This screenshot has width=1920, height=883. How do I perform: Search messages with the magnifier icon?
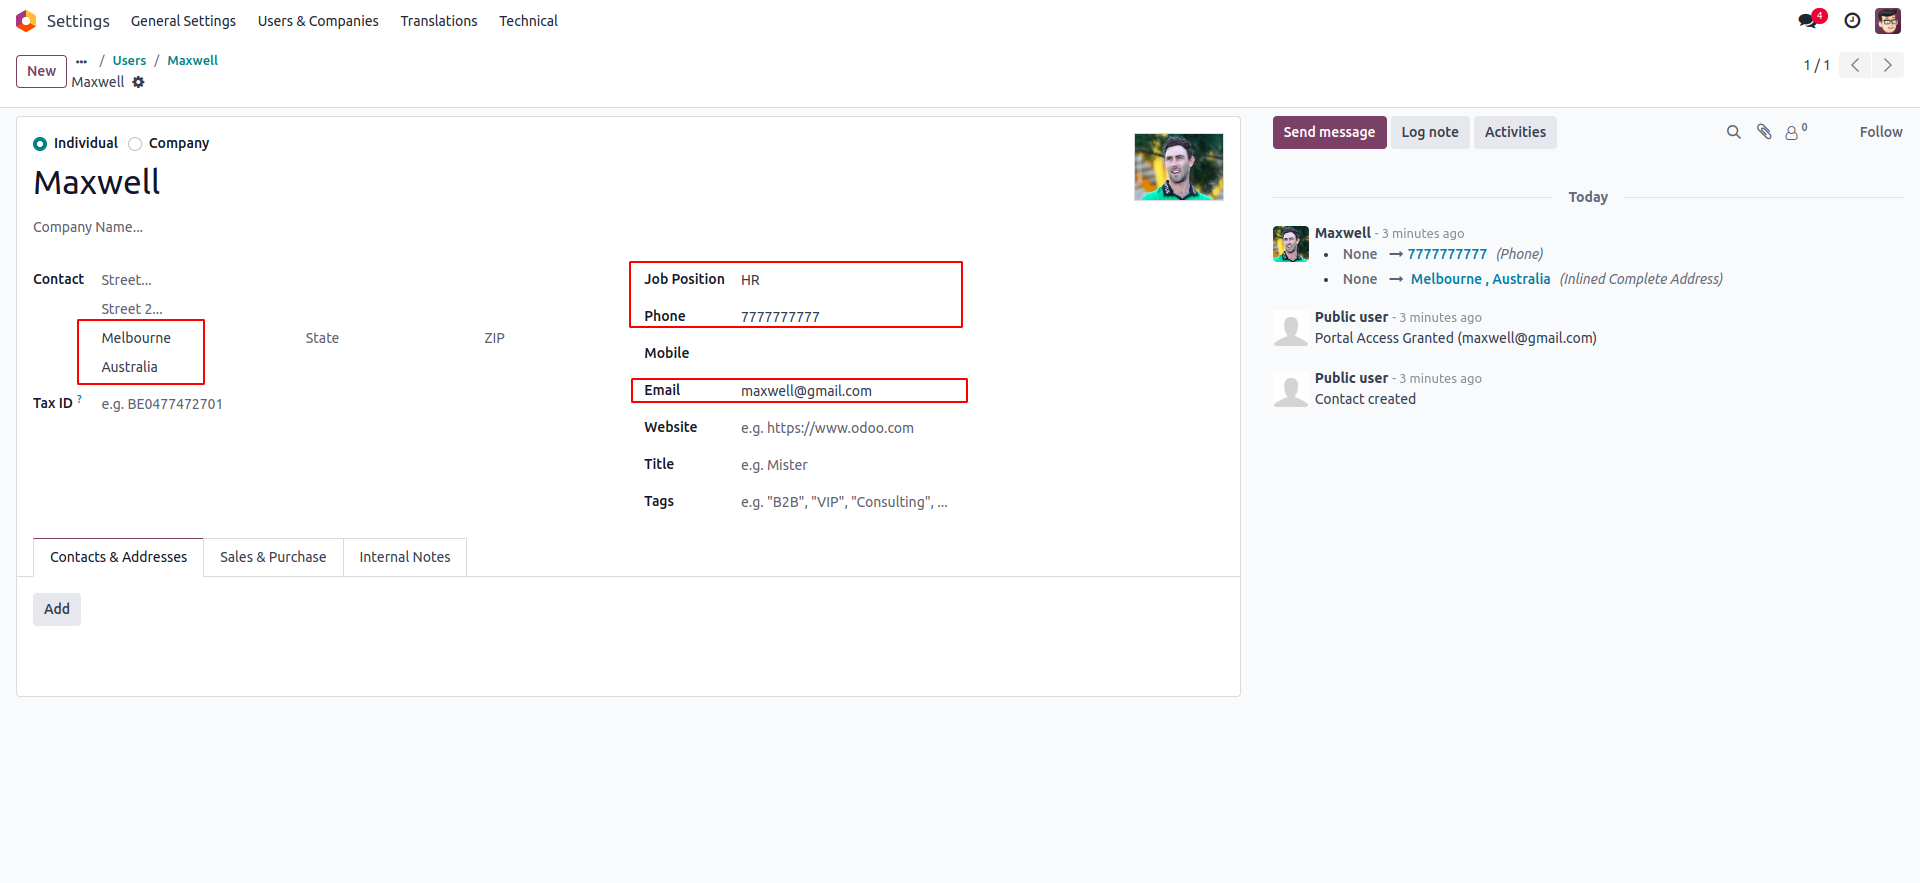(x=1733, y=132)
